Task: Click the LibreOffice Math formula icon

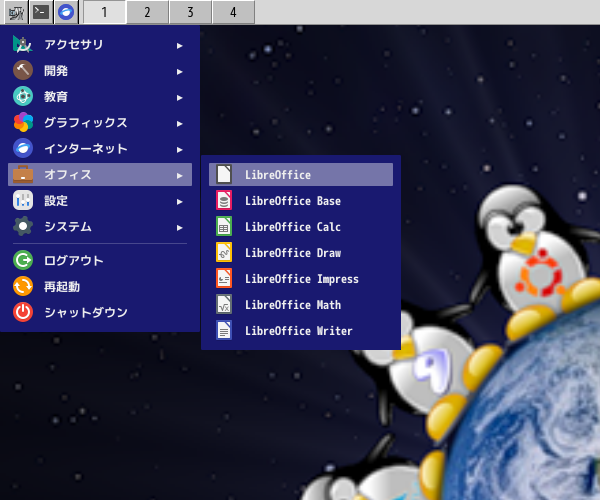Action: click(224, 305)
